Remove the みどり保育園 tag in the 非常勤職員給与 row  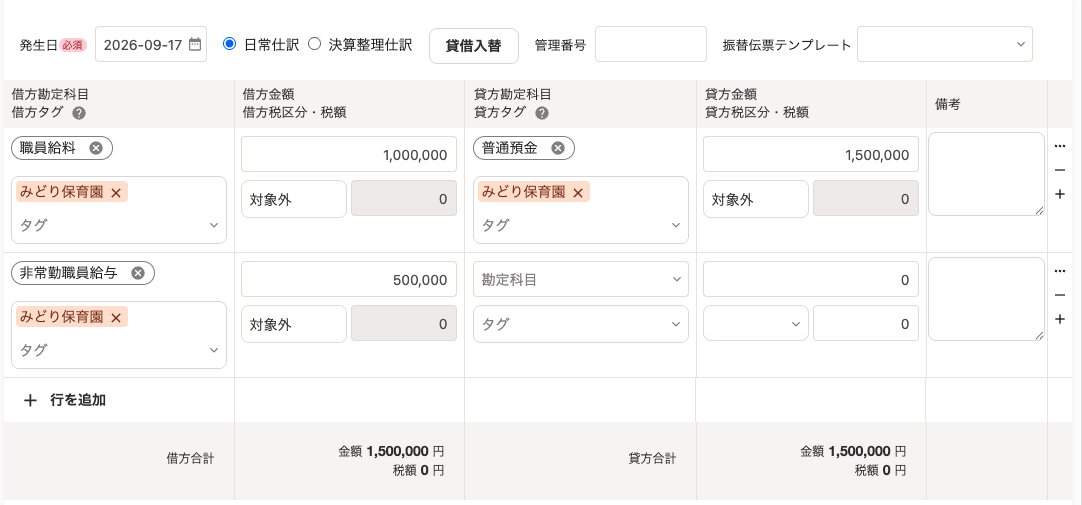point(116,317)
